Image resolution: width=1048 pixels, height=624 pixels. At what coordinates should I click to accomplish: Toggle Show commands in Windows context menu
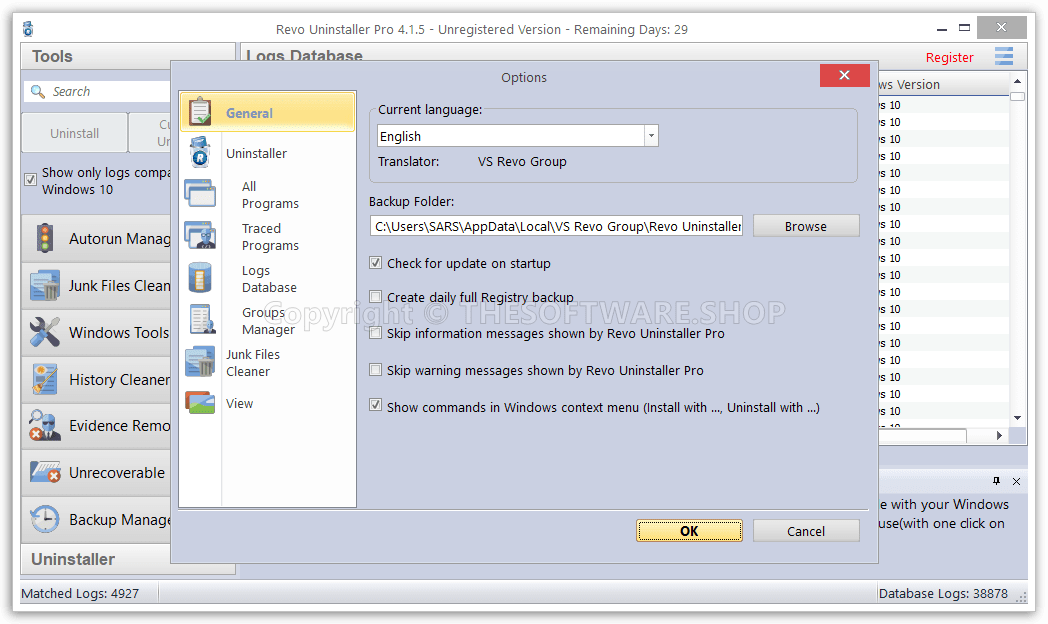coord(376,405)
